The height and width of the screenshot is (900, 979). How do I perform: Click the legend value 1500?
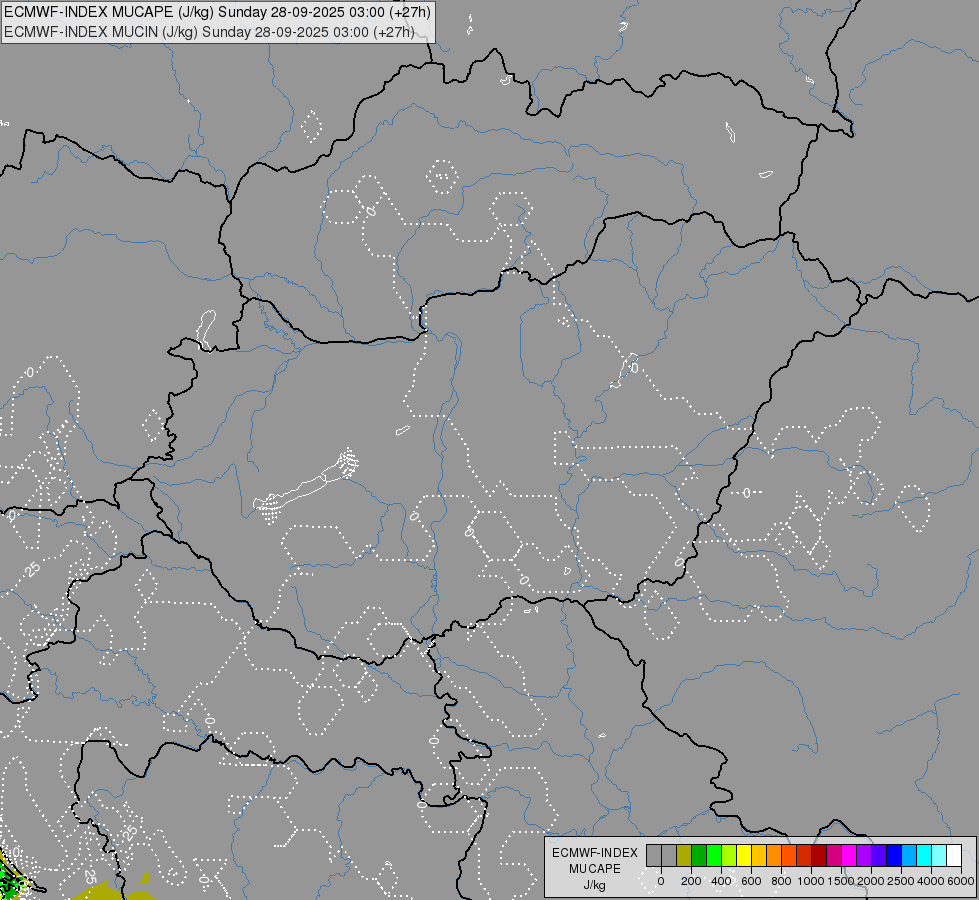pyautogui.click(x=841, y=881)
